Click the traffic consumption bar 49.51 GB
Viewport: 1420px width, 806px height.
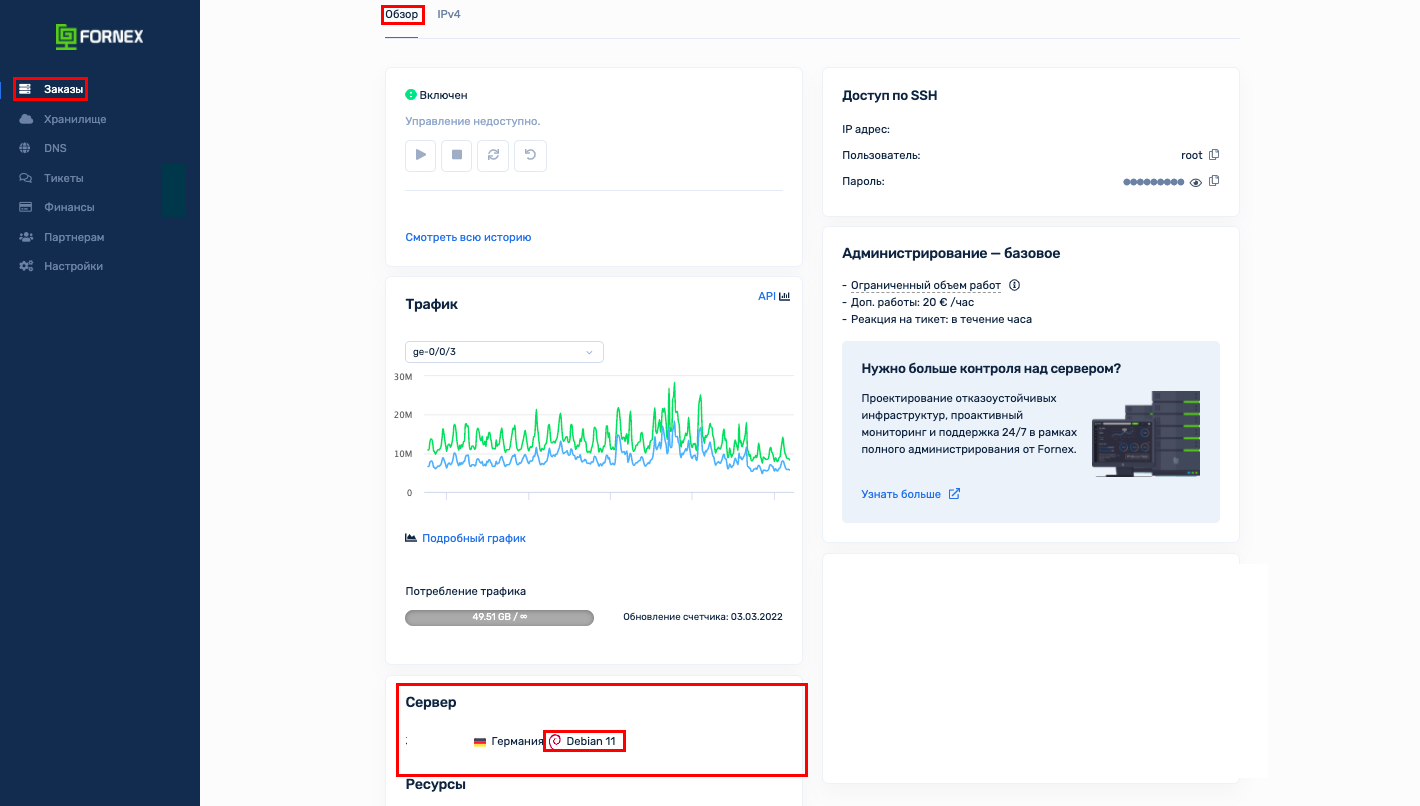tap(499, 618)
